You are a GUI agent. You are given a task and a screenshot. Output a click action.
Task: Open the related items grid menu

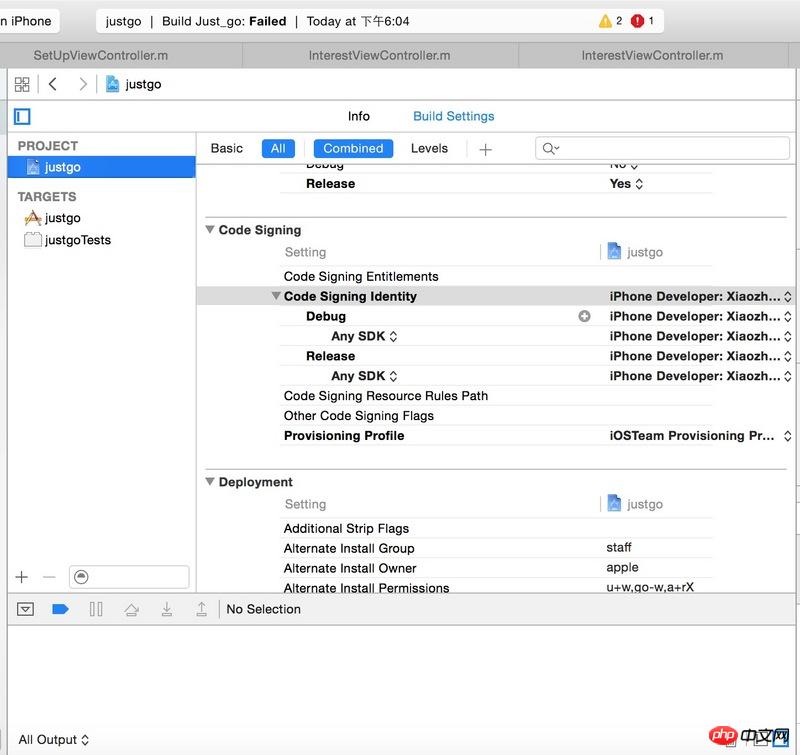pyautogui.click(x=22, y=84)
